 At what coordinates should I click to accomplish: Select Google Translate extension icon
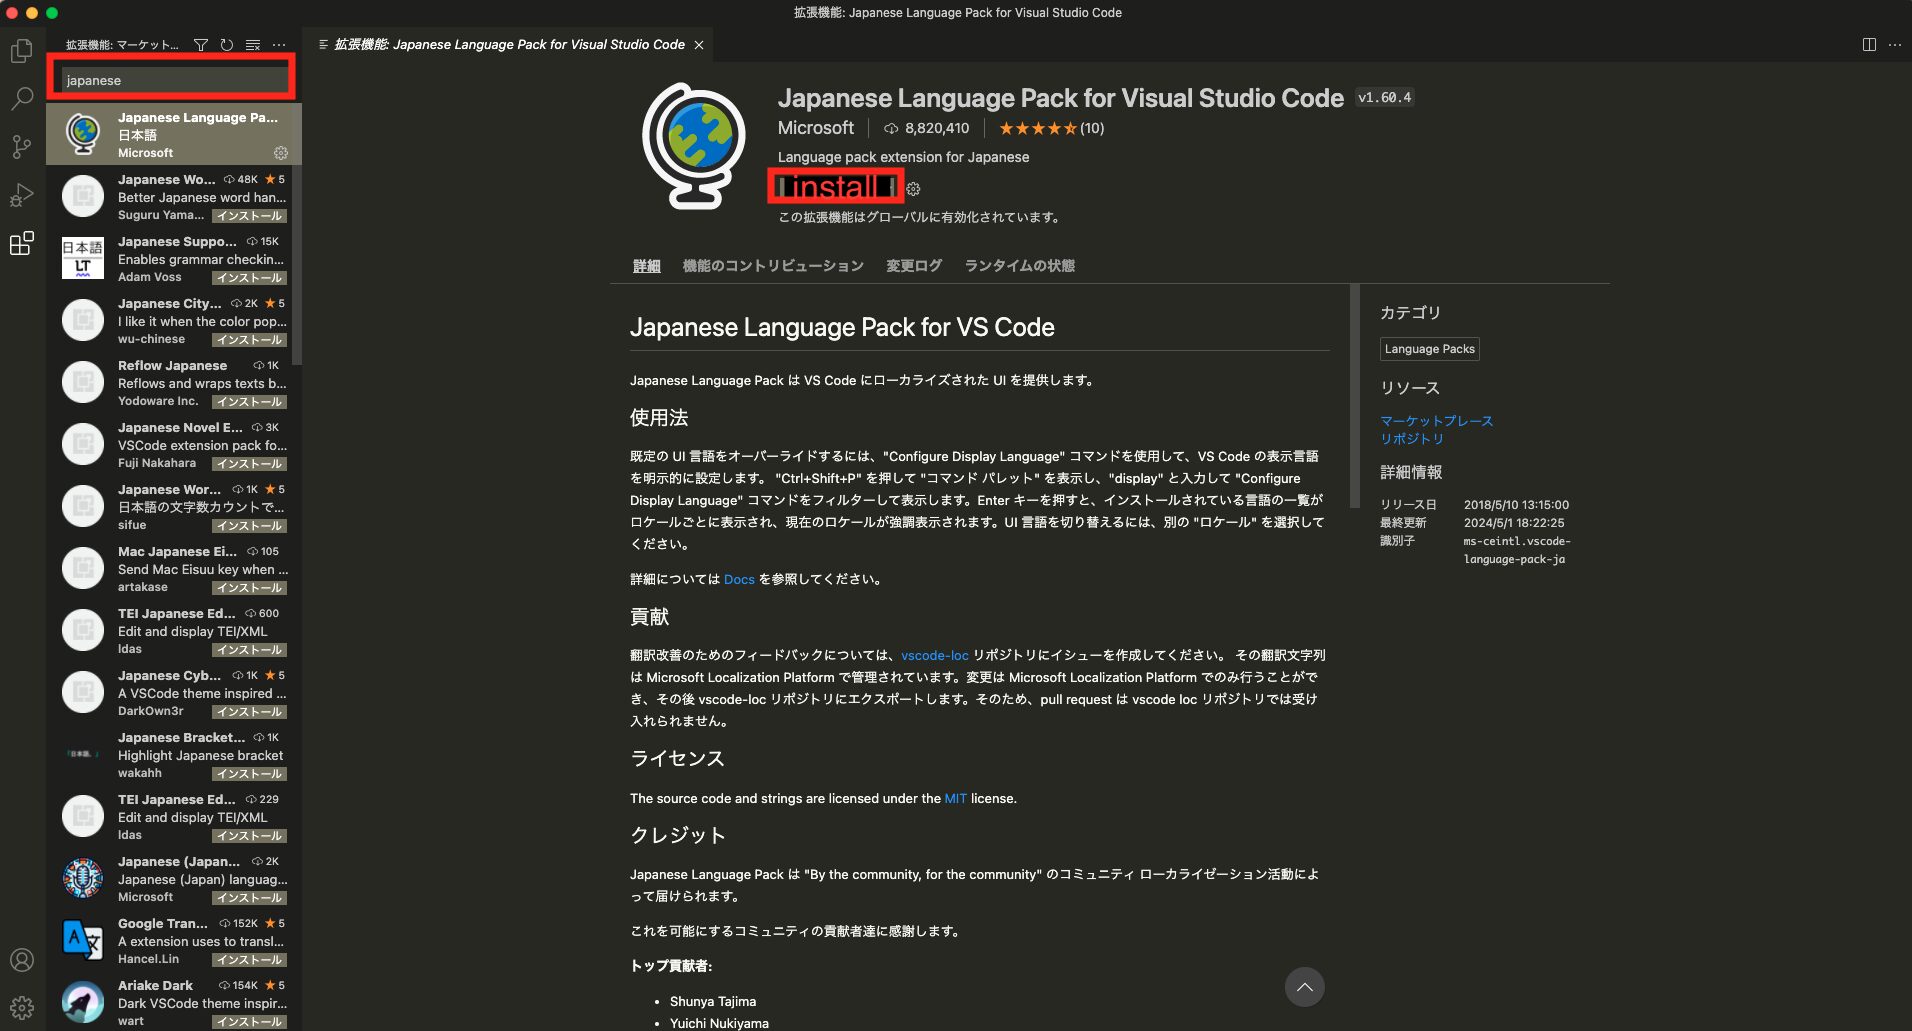[x=83, y=940]
